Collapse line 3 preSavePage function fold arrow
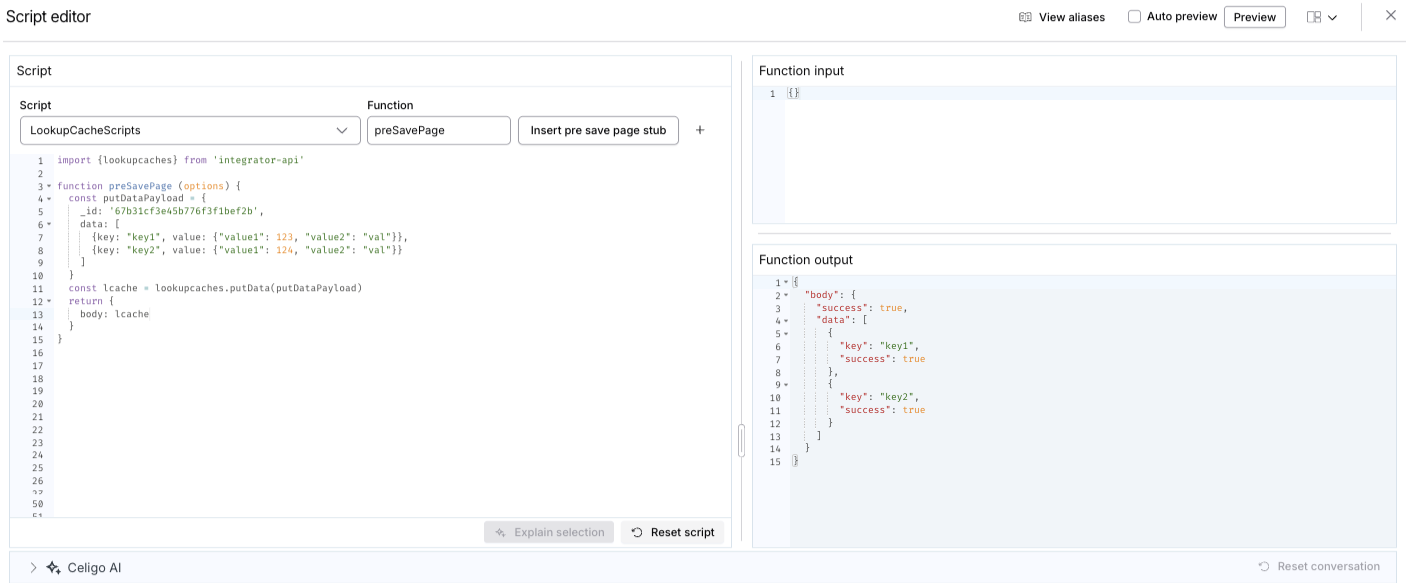 [47, 185]
